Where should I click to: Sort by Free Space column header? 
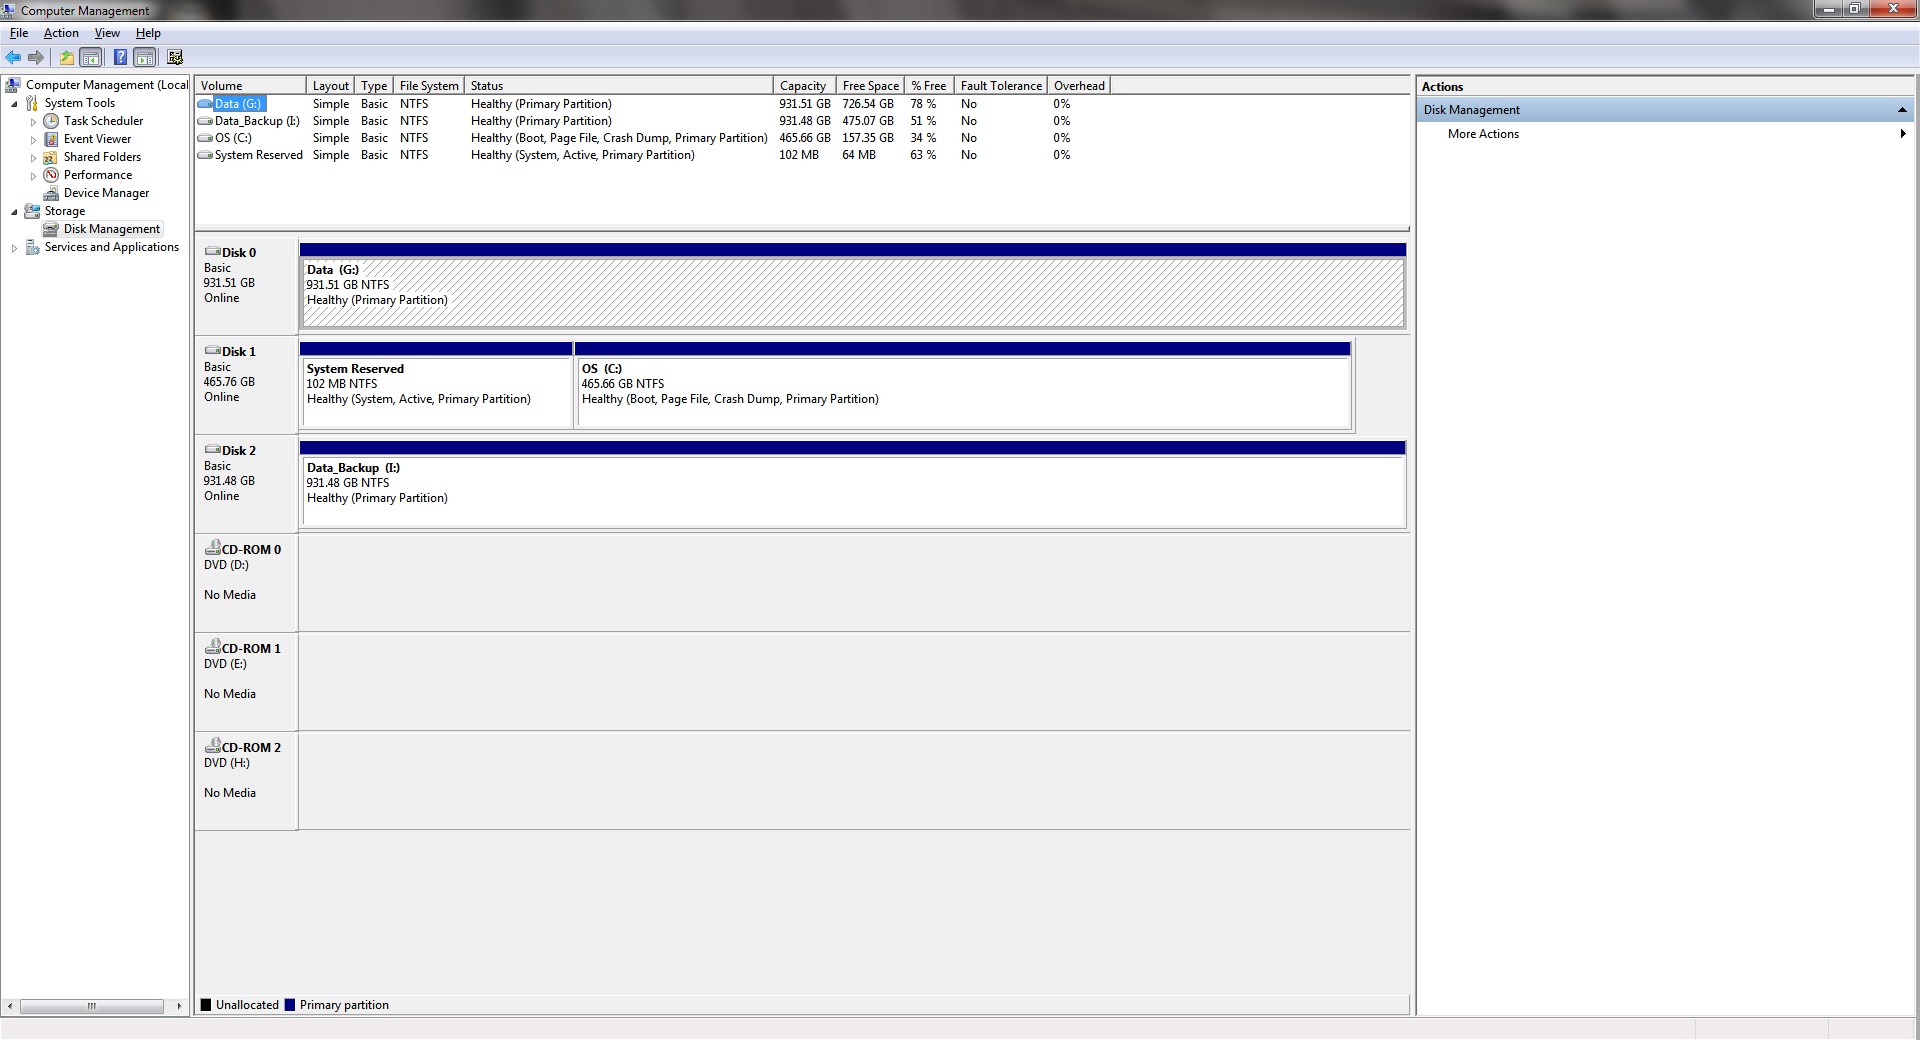[x=870, y=86]
